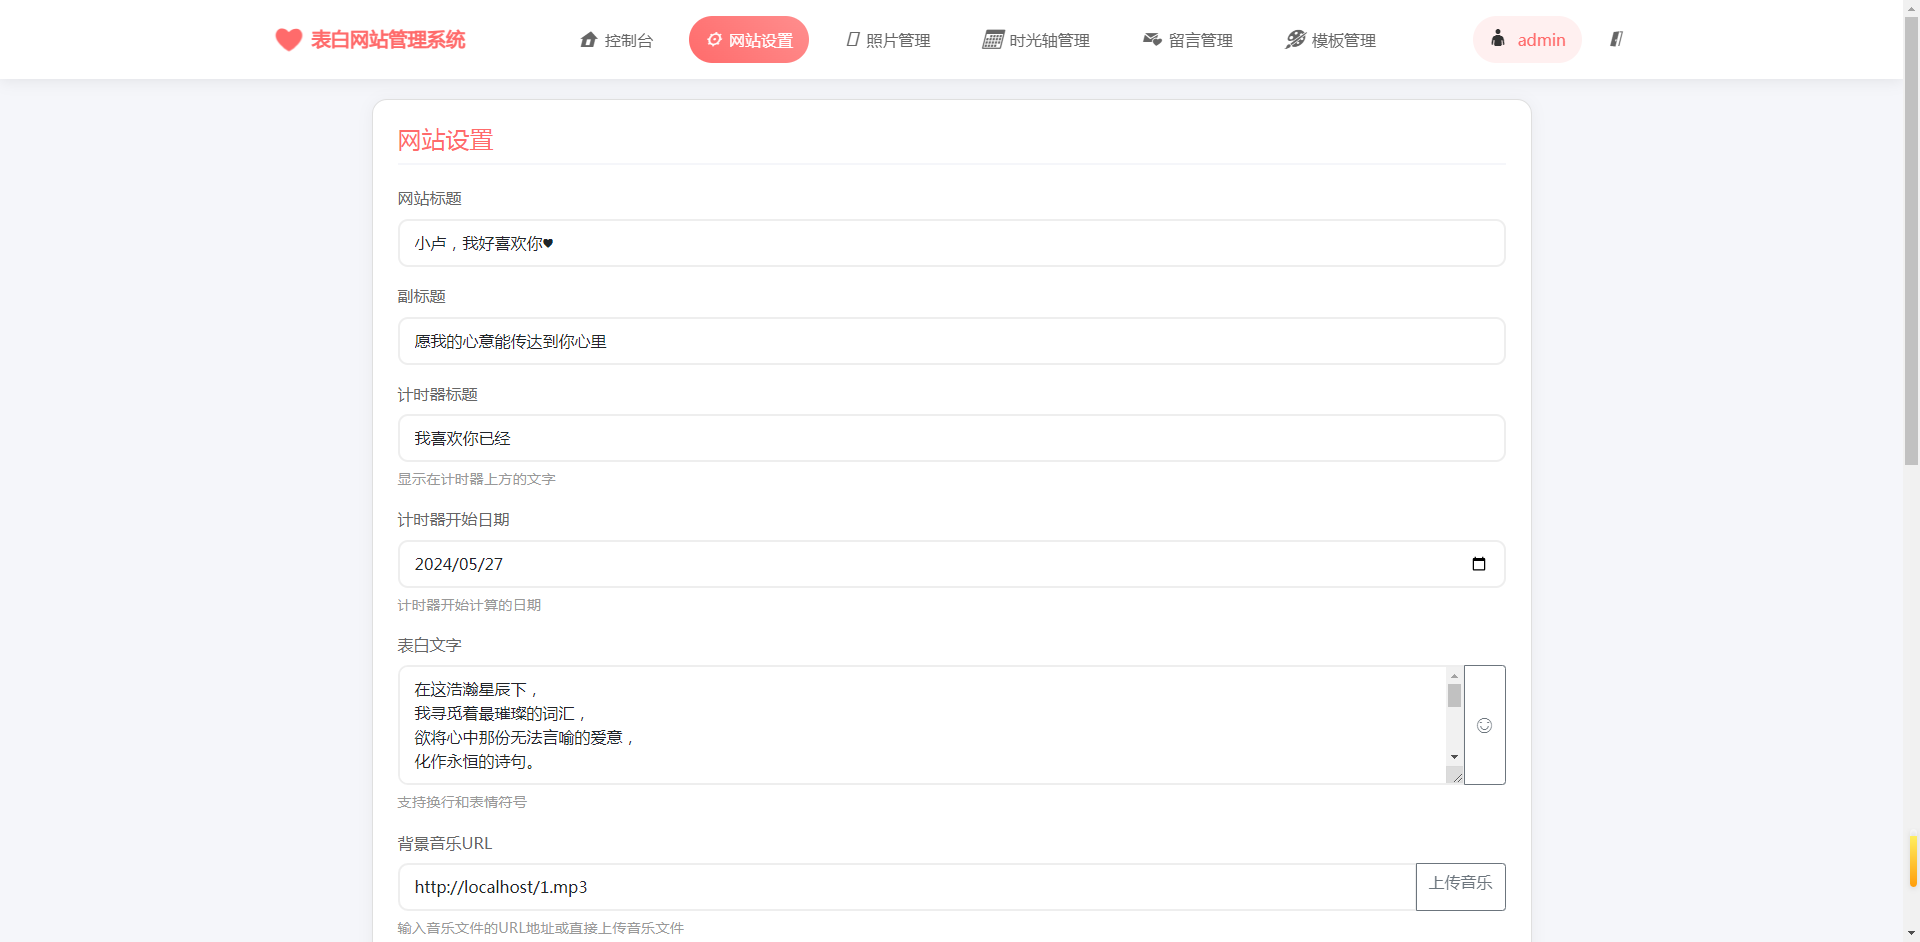The height and width of the screenshot is (942, 1920).
Task: Click the textarea resize handle
Action: 1455,776
